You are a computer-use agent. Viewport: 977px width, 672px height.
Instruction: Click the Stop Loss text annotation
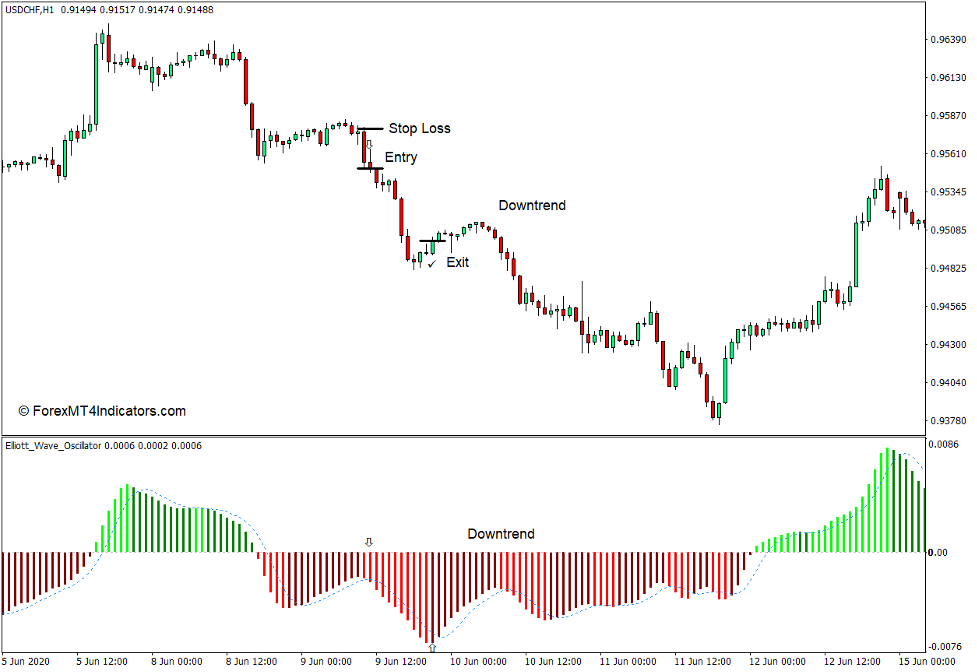(x=420, y=128)
